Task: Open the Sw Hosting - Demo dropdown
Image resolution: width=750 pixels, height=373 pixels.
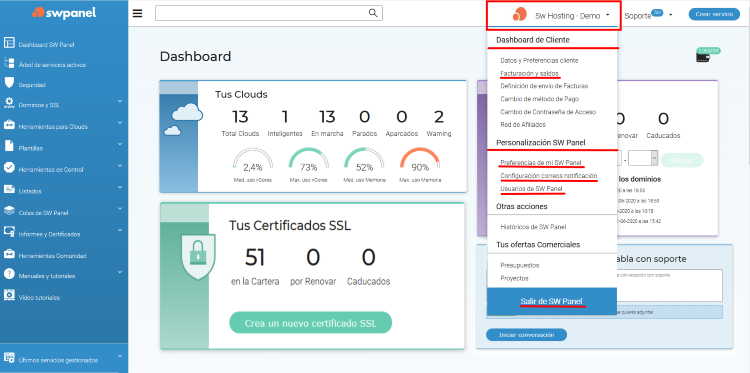Action: [x=554, y=16]
